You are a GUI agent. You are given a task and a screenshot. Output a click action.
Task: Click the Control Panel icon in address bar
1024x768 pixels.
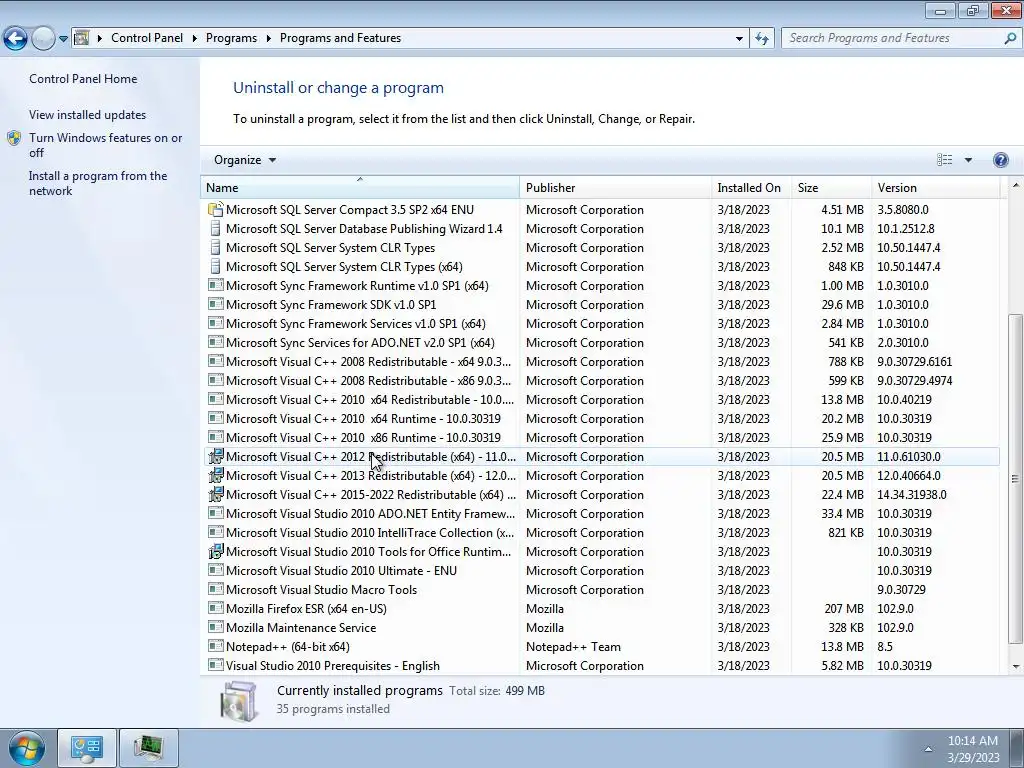[82, 38]
